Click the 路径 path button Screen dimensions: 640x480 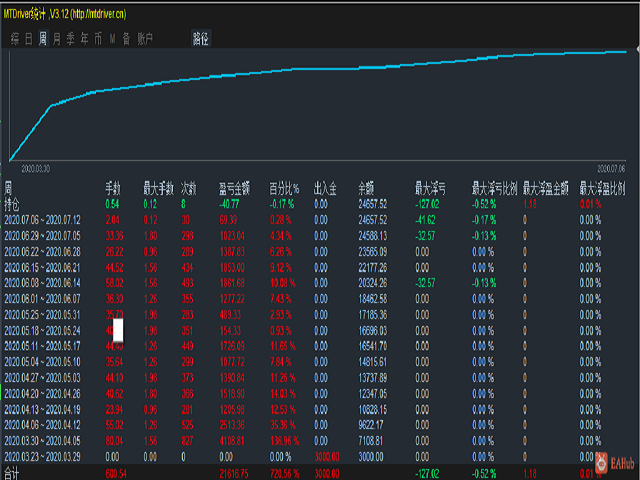(x=201, y=39)
